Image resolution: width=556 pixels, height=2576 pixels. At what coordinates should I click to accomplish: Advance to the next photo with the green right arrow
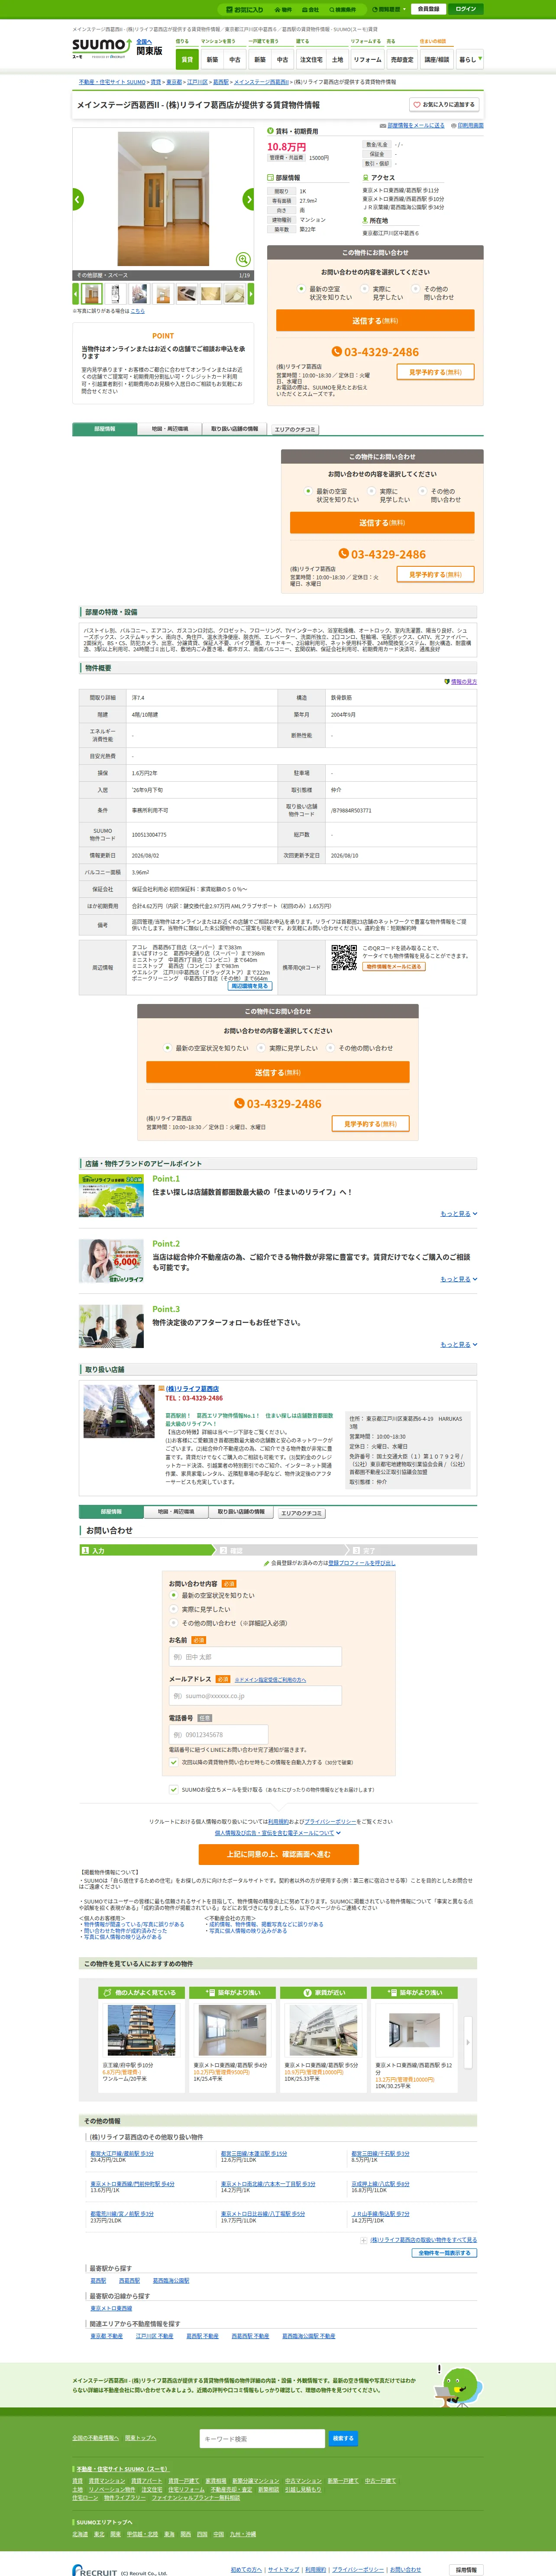tap(248, 199)
